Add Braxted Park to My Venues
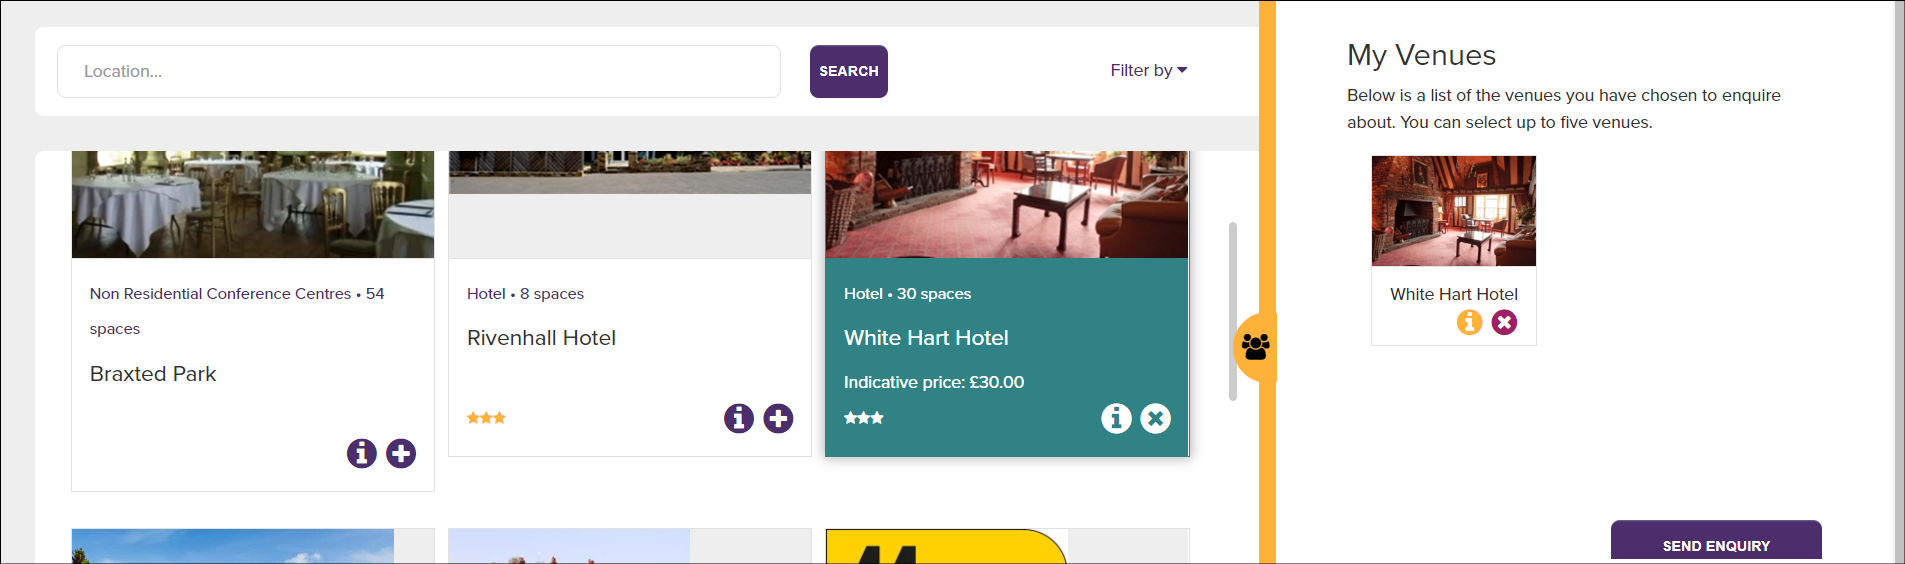Image resolution: width=1905 pixels, height=564 pixels. click(x=401, y=453)
